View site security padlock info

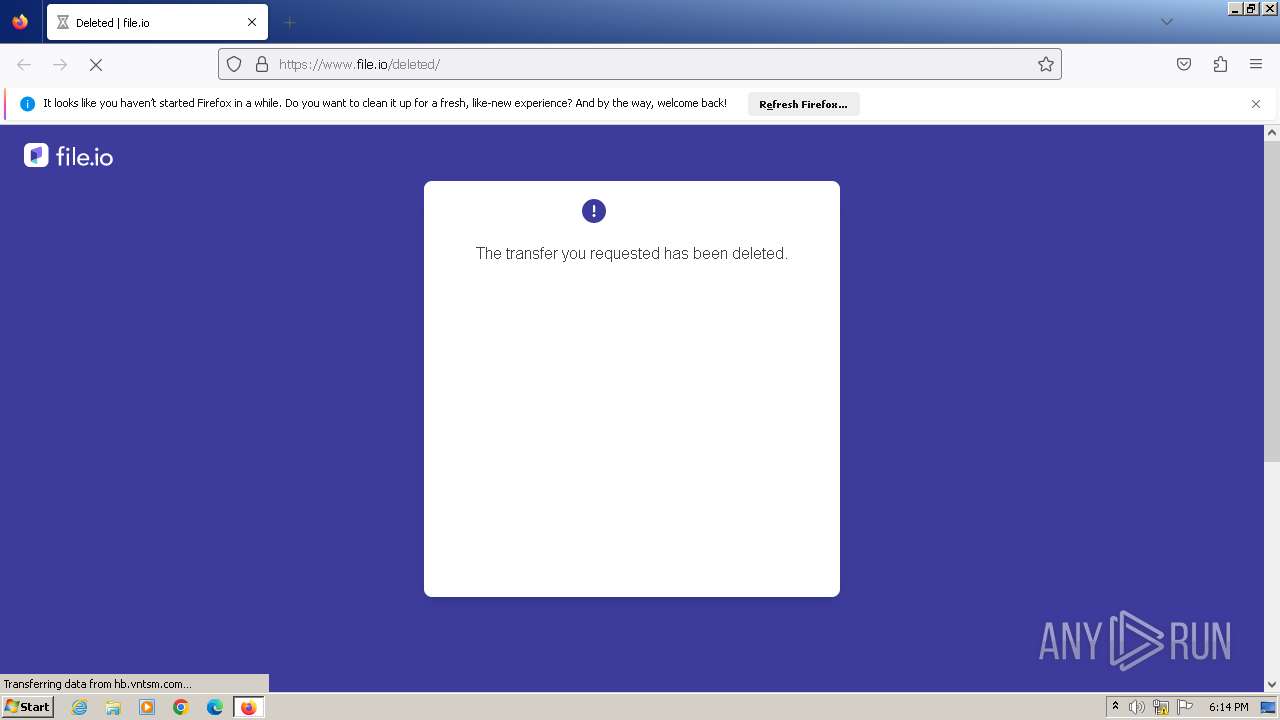[262, 64]
